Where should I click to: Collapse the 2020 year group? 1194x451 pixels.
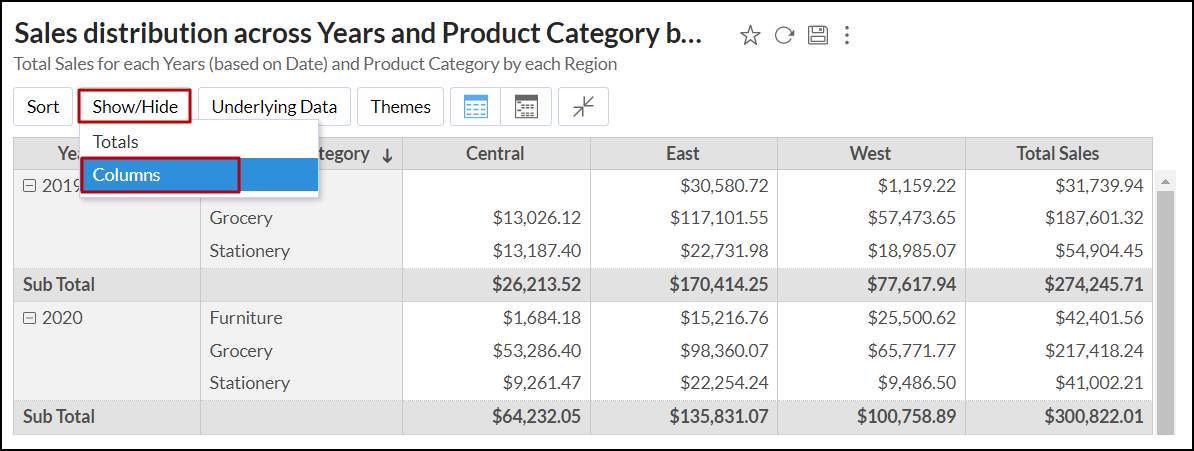click(x=29, y=318)
